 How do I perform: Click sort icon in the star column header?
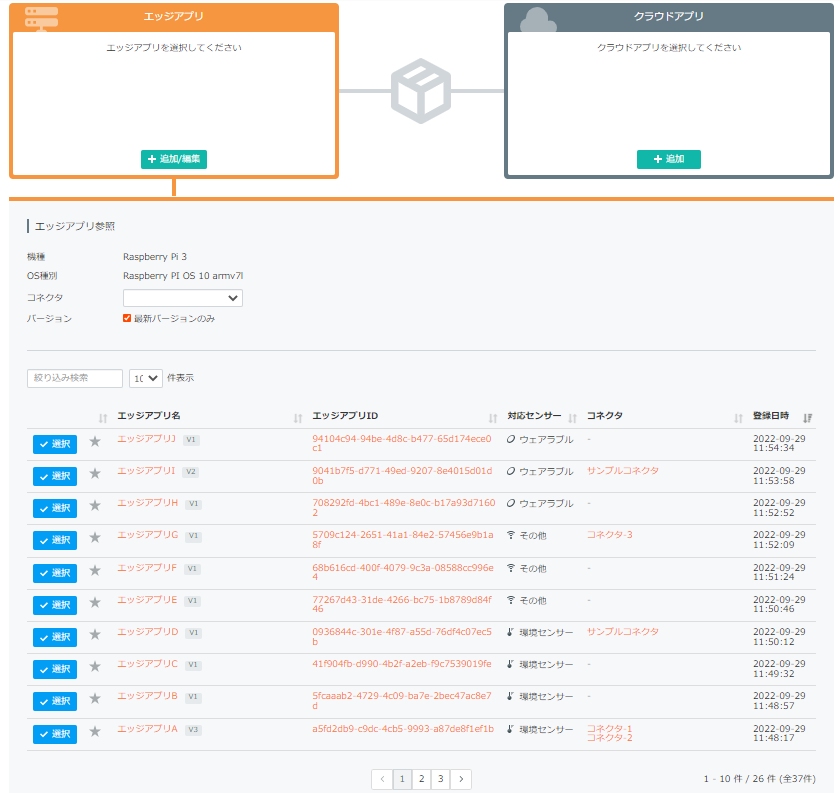[x=103, y=418]
